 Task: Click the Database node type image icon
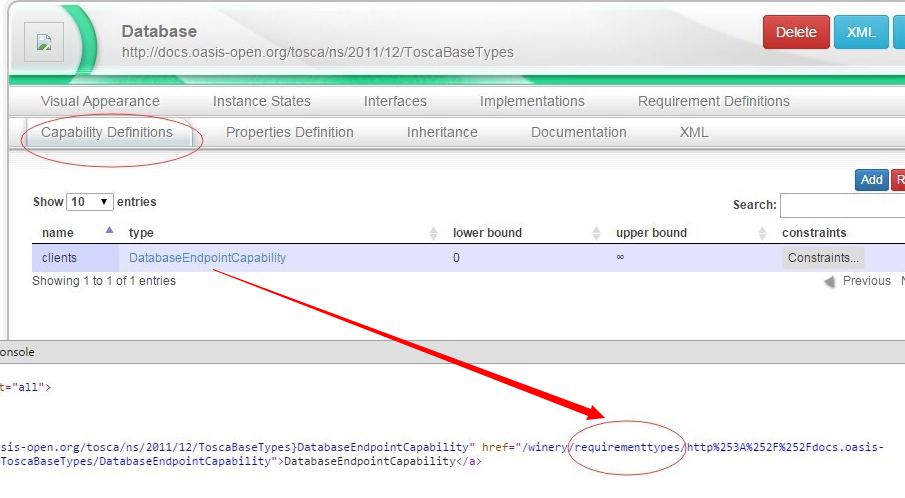[44, 43]
